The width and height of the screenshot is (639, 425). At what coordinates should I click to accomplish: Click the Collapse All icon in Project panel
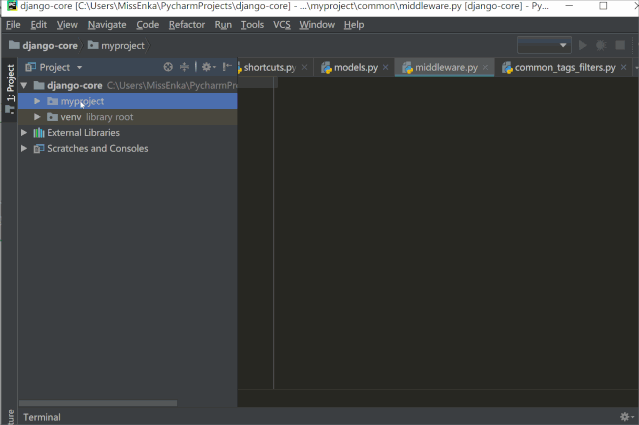[x=185, y=67]
